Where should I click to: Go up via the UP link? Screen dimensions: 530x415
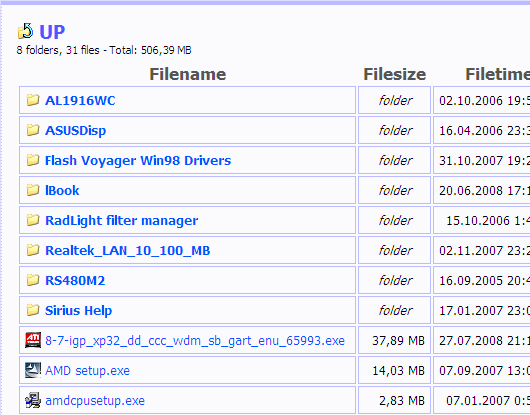52,32
